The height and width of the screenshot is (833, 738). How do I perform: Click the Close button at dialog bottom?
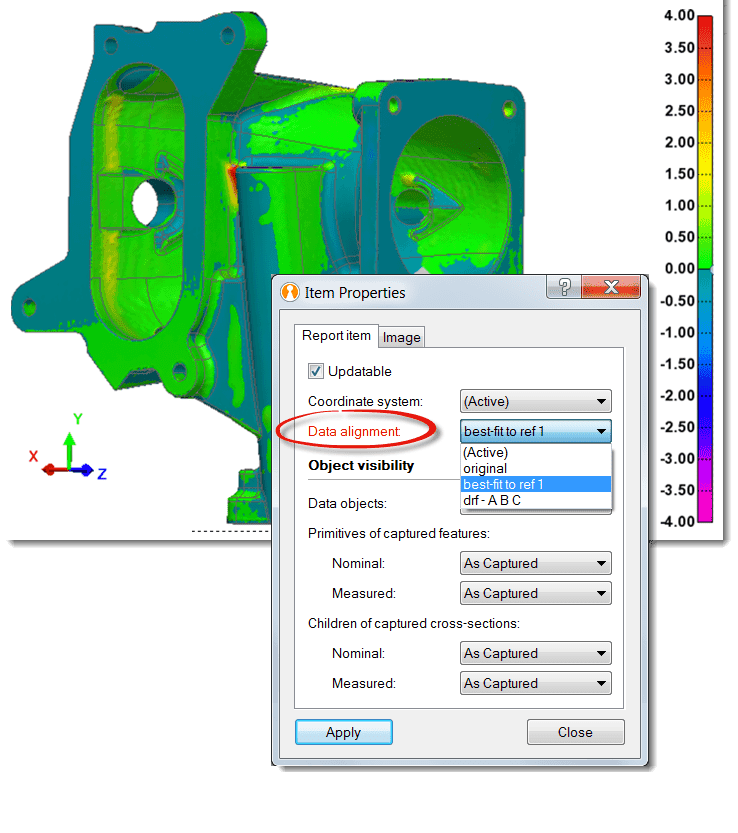coord(575,732)
